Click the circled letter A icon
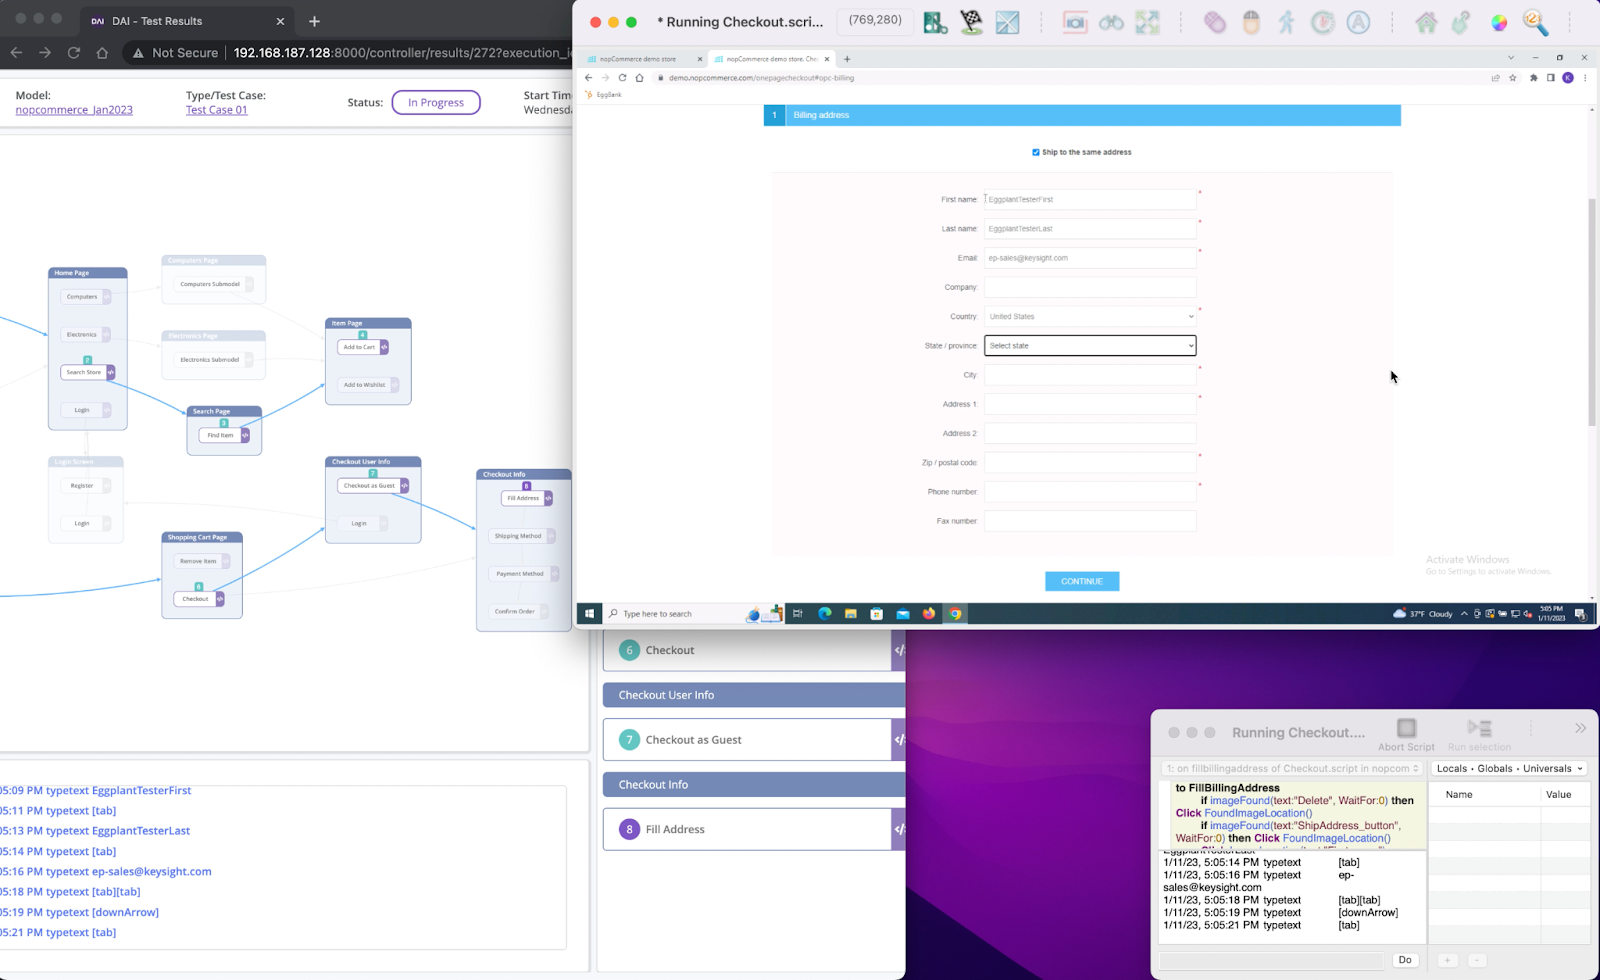Image resolution: width=1600 pixels, height=980 pixels. point(1358,22)
